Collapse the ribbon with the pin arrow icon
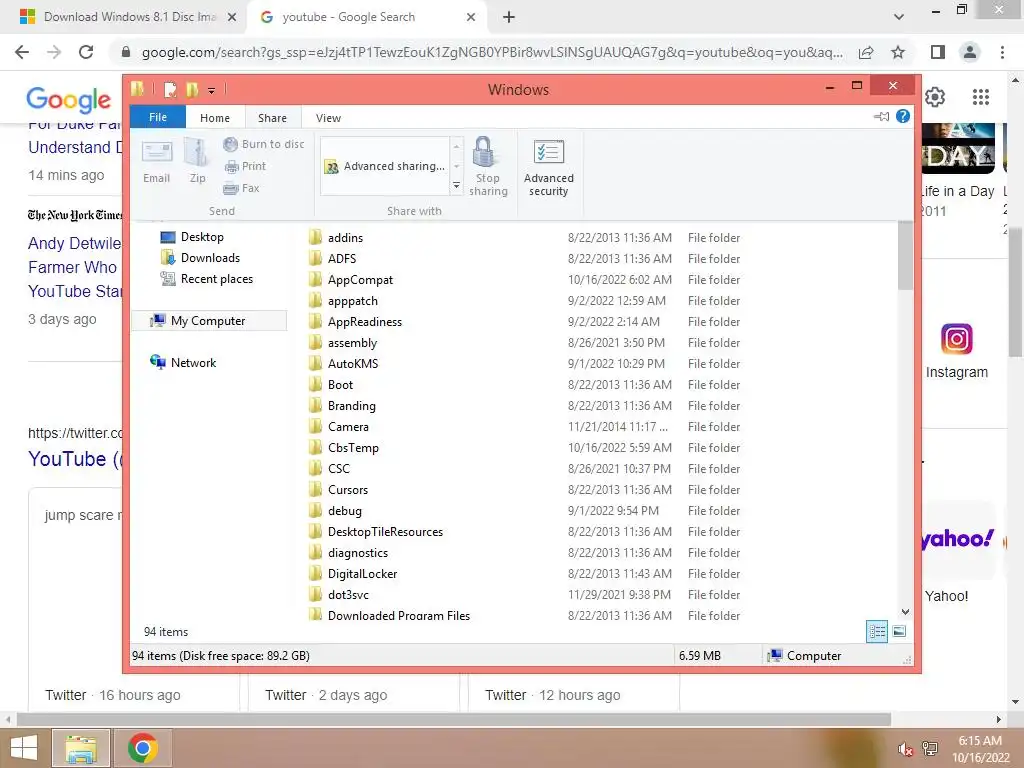This screenshot has height=768, width=1024. (881, 116)
